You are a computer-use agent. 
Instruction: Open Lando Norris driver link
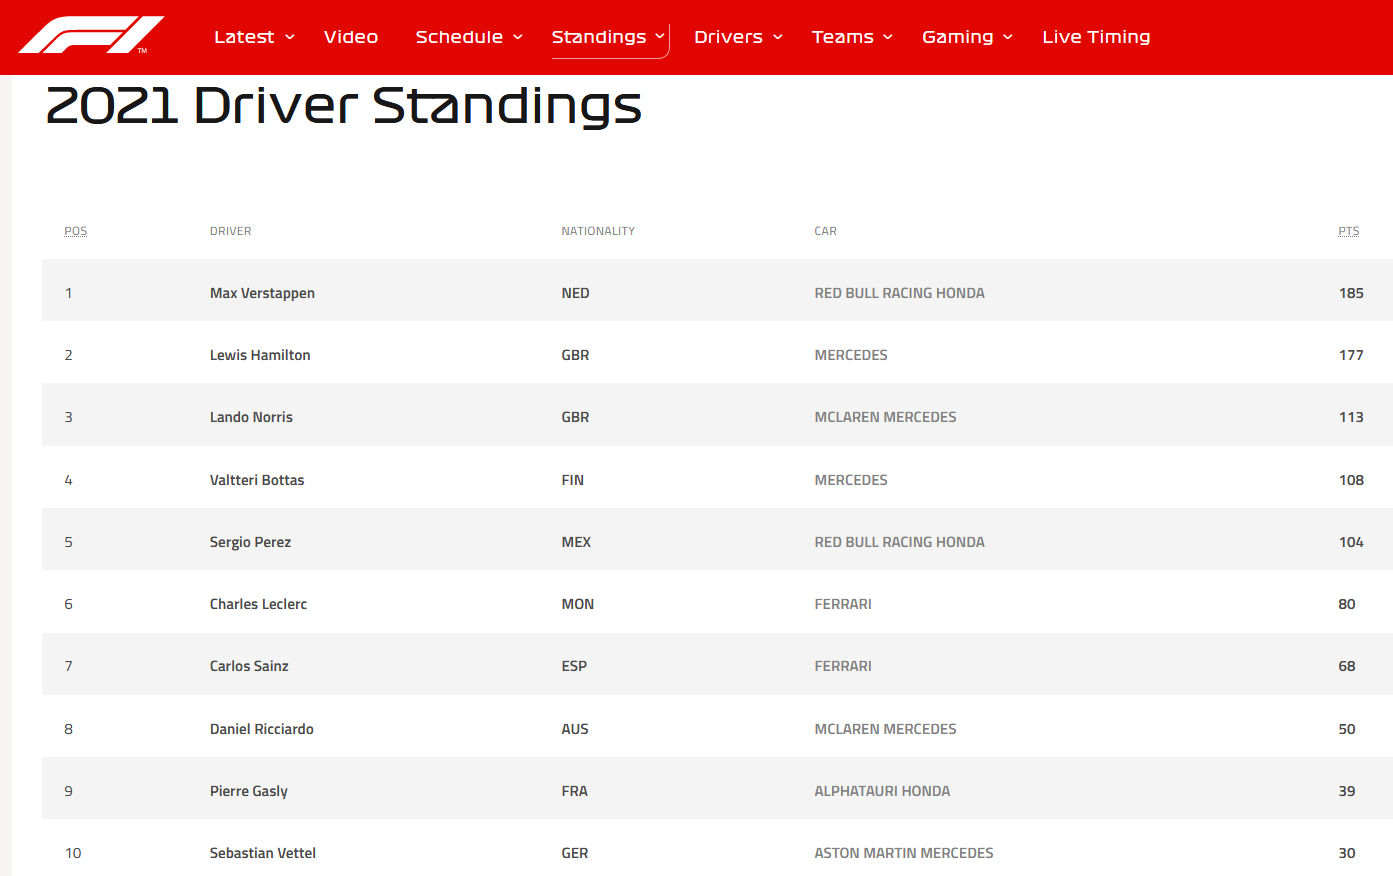point(251,417)
